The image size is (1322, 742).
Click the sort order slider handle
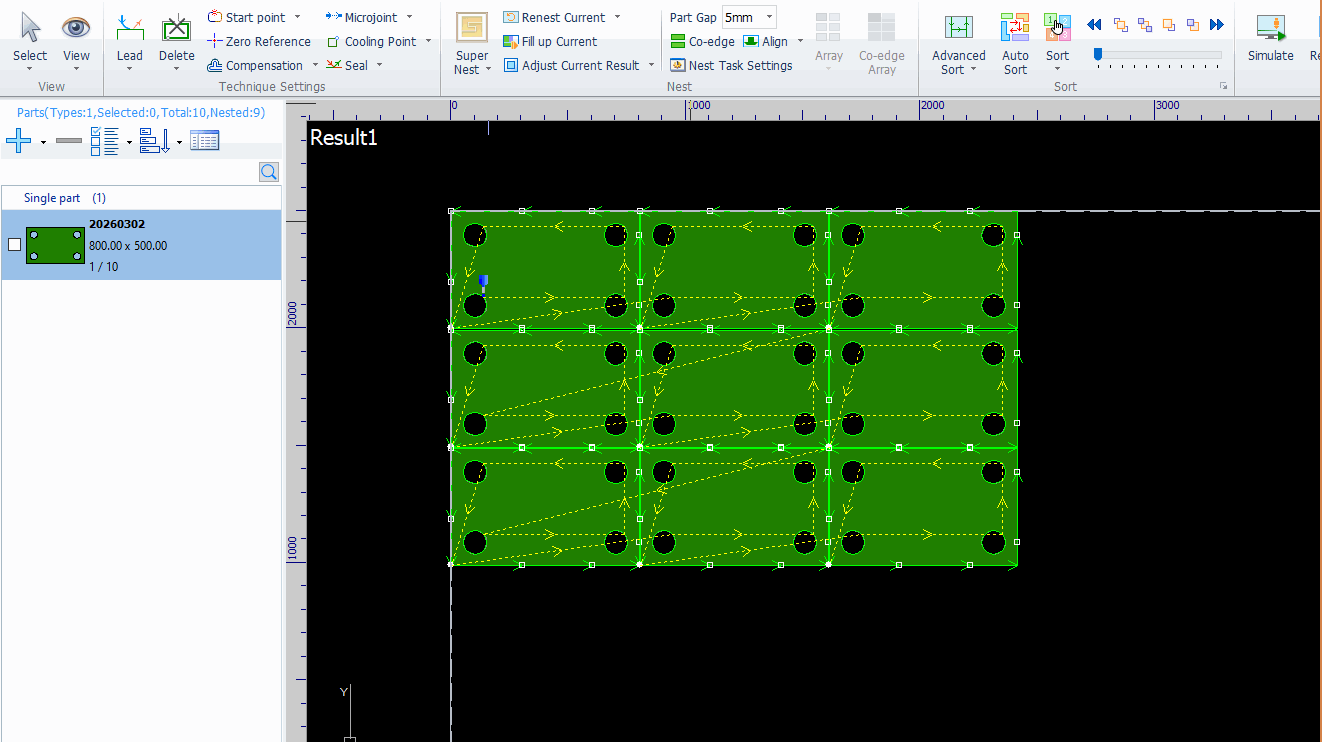(1098, 54)
